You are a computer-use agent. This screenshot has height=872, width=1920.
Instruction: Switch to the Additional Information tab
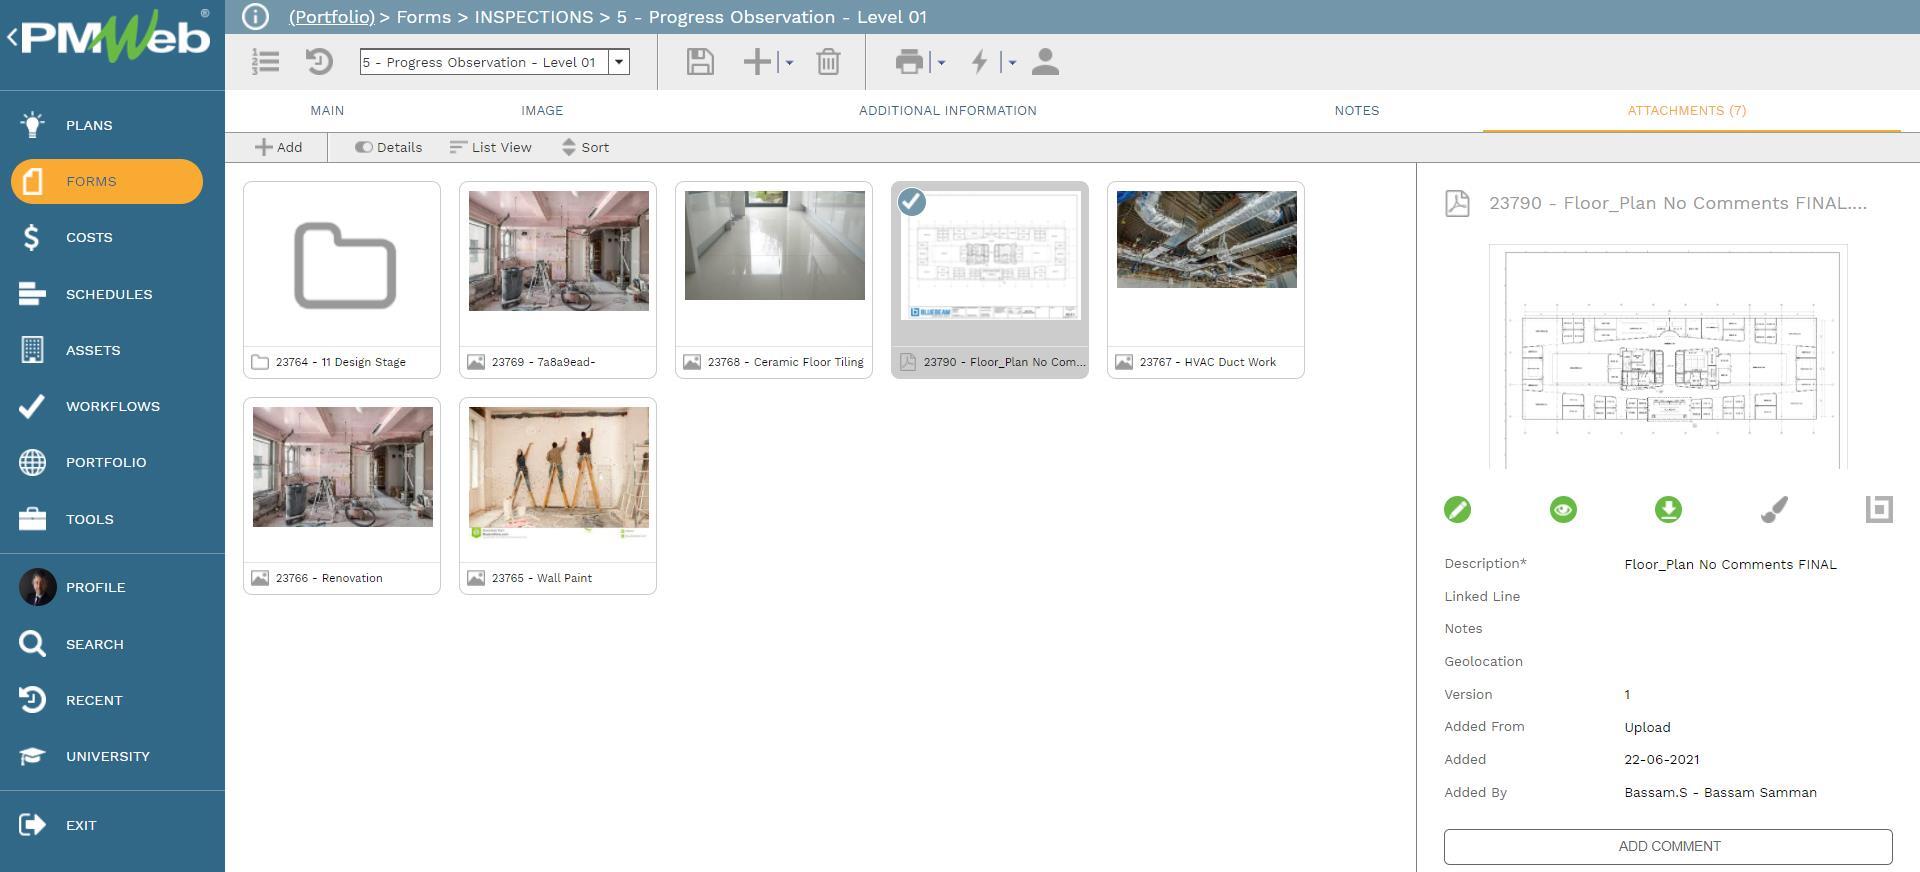947,111
